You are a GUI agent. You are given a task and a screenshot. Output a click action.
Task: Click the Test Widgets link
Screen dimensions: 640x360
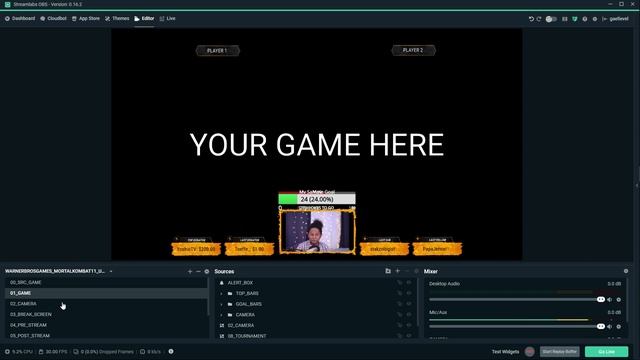505,351
